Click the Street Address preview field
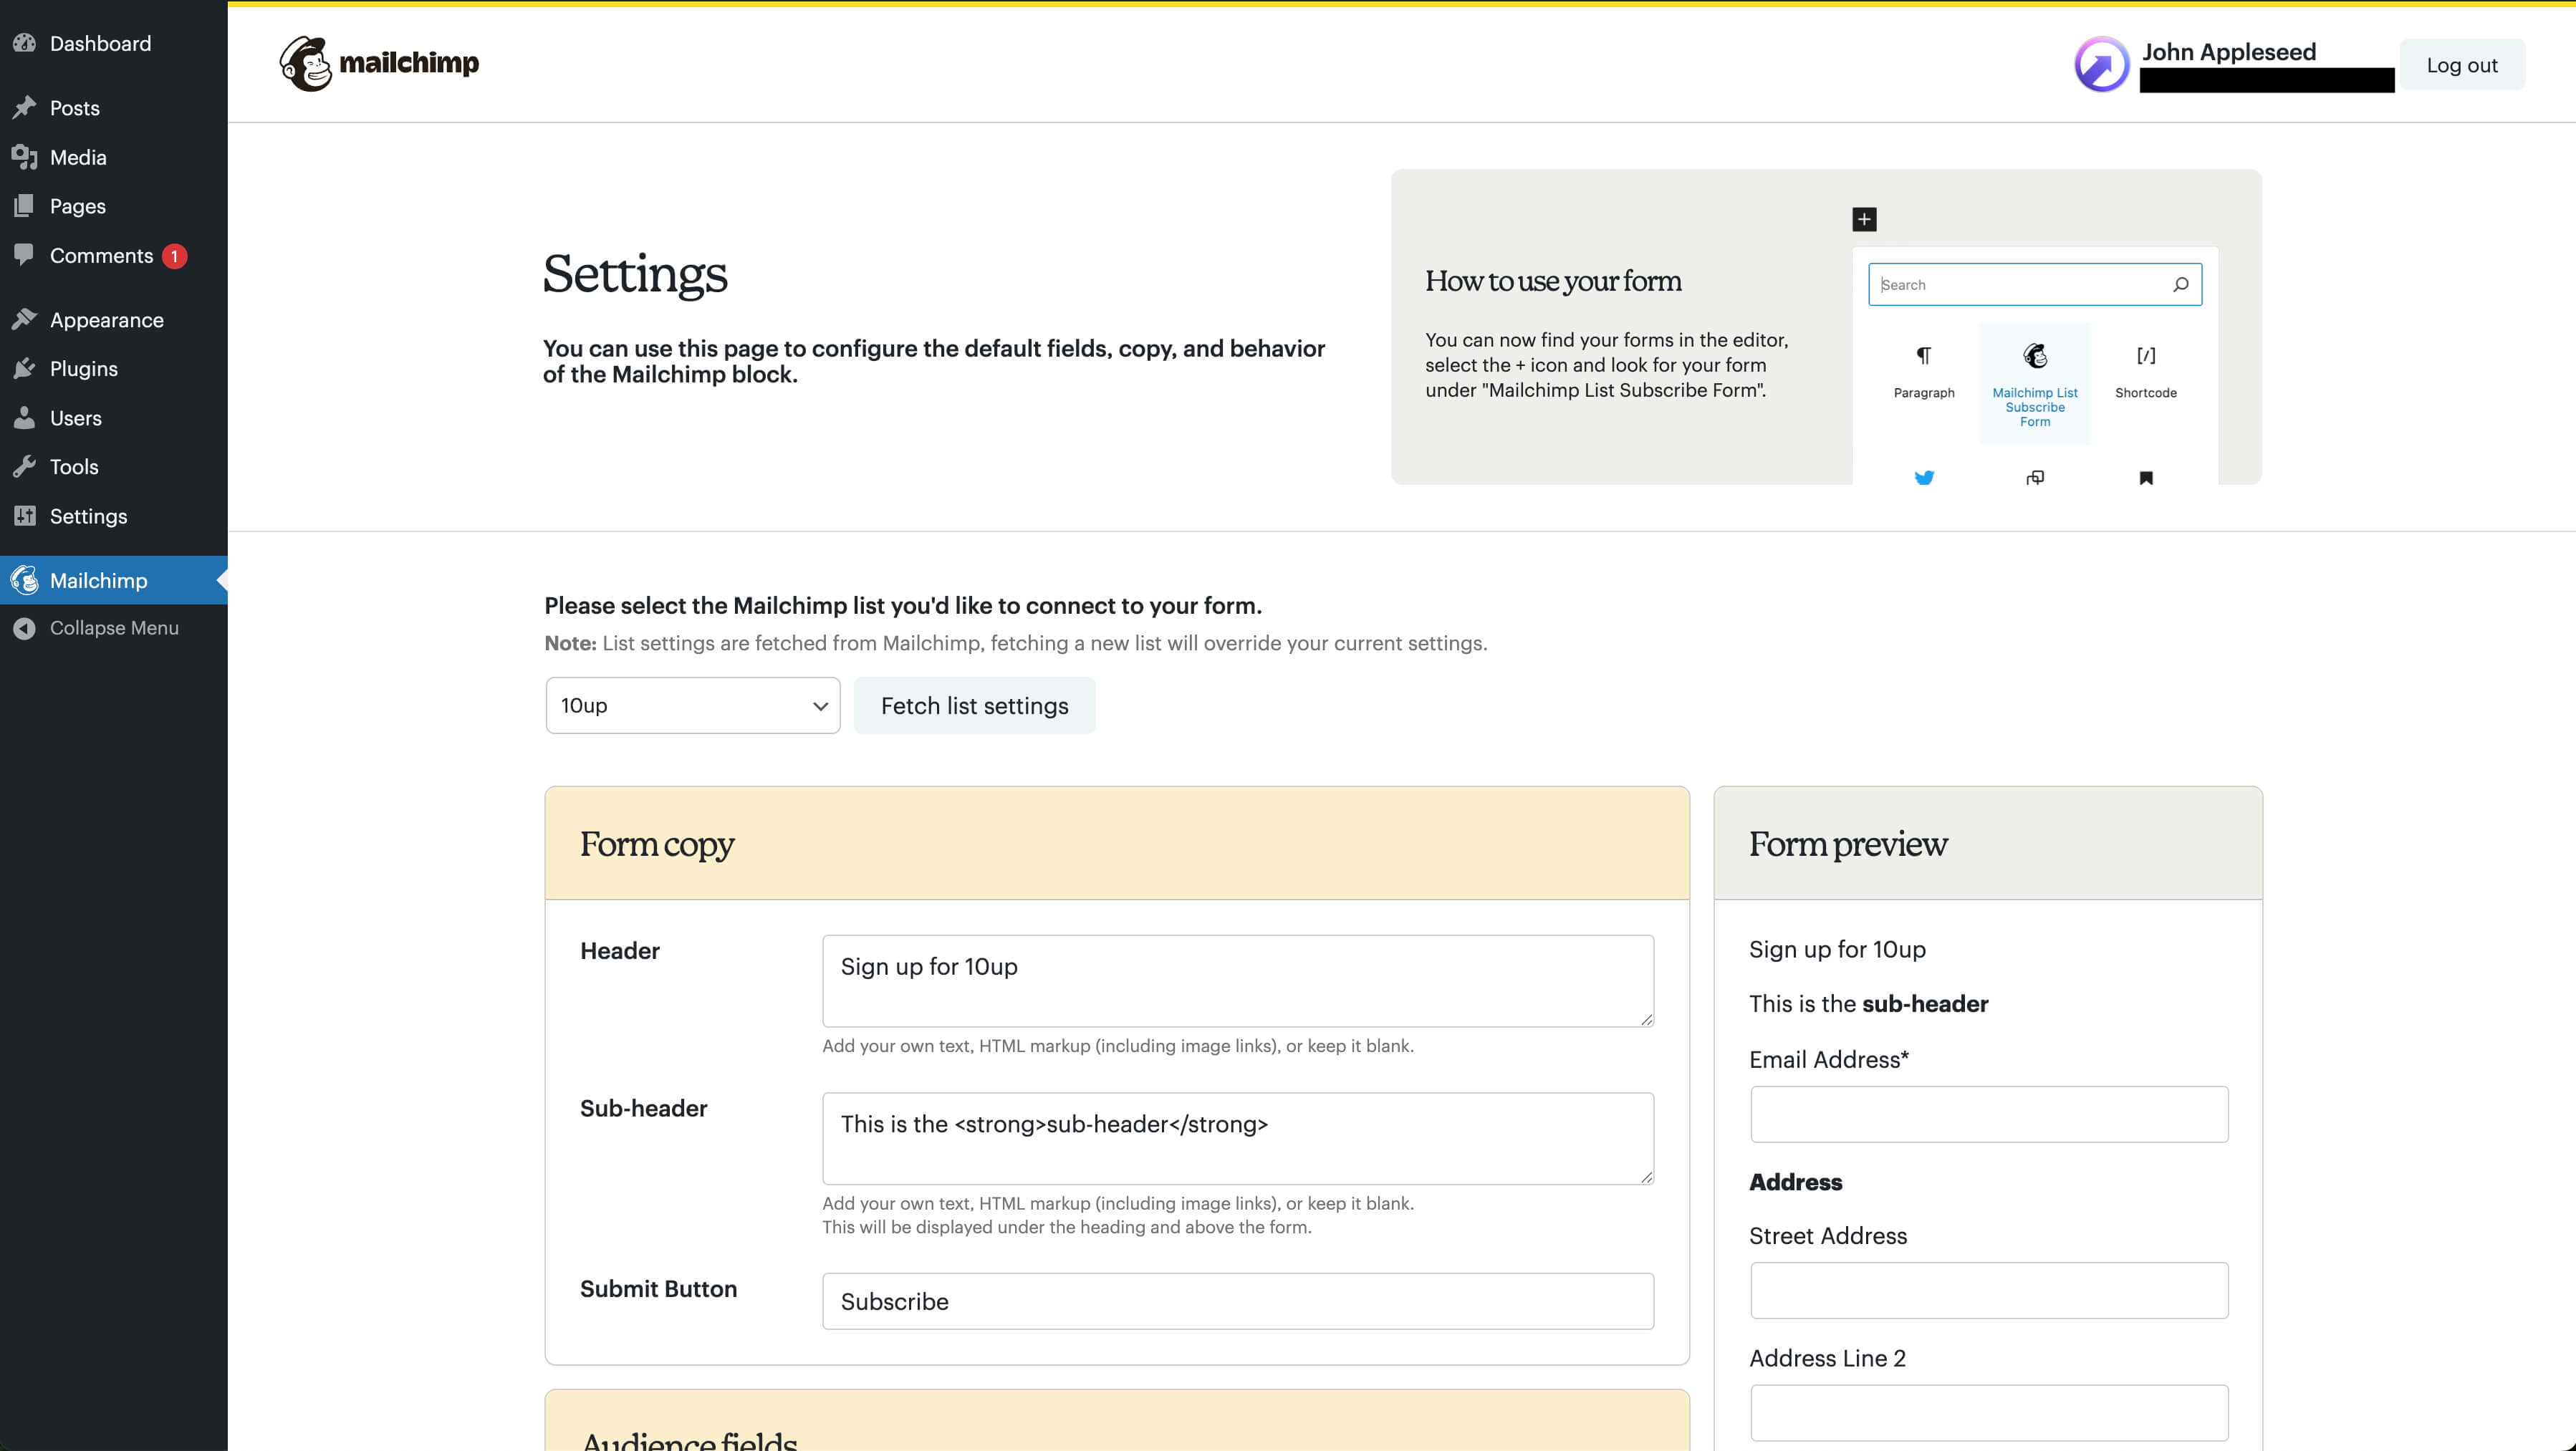The width and height of the screenshot is (2576, 1451). point(1989,1290)
